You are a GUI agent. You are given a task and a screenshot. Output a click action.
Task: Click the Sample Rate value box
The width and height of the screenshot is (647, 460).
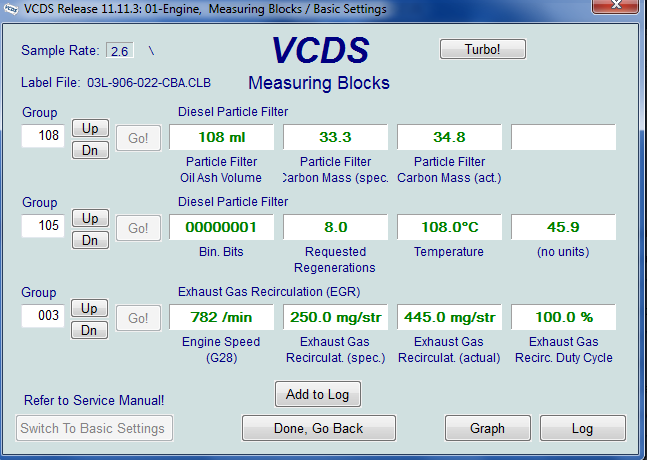pos(119,51)
